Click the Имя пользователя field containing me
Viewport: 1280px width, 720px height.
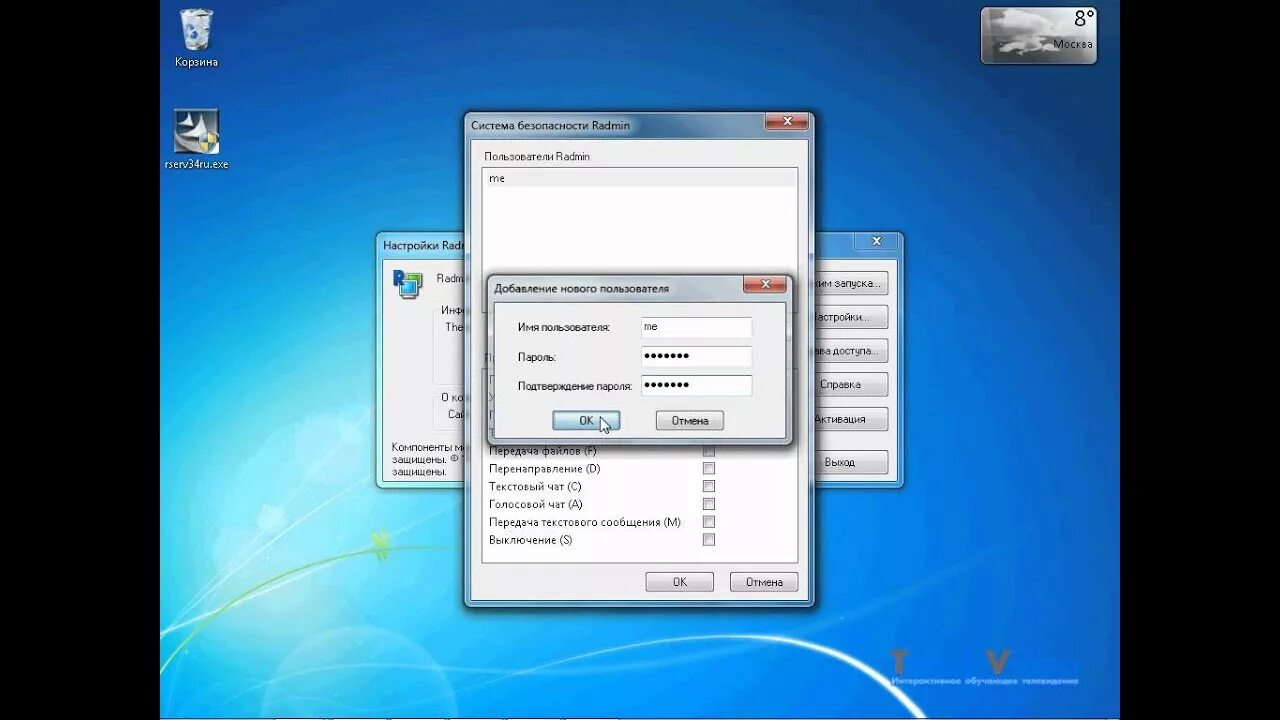[x=696, y=327]
